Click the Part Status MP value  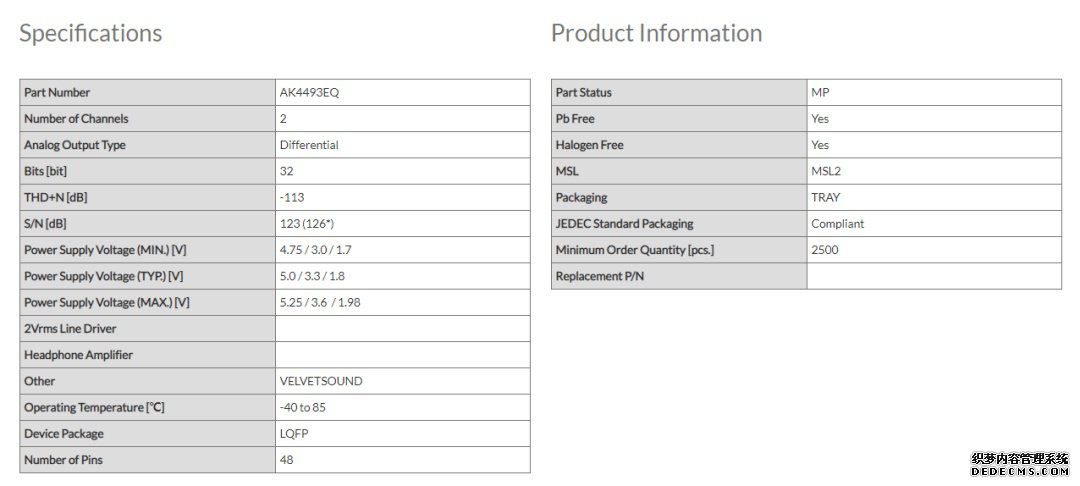click(x=821, y=93)
